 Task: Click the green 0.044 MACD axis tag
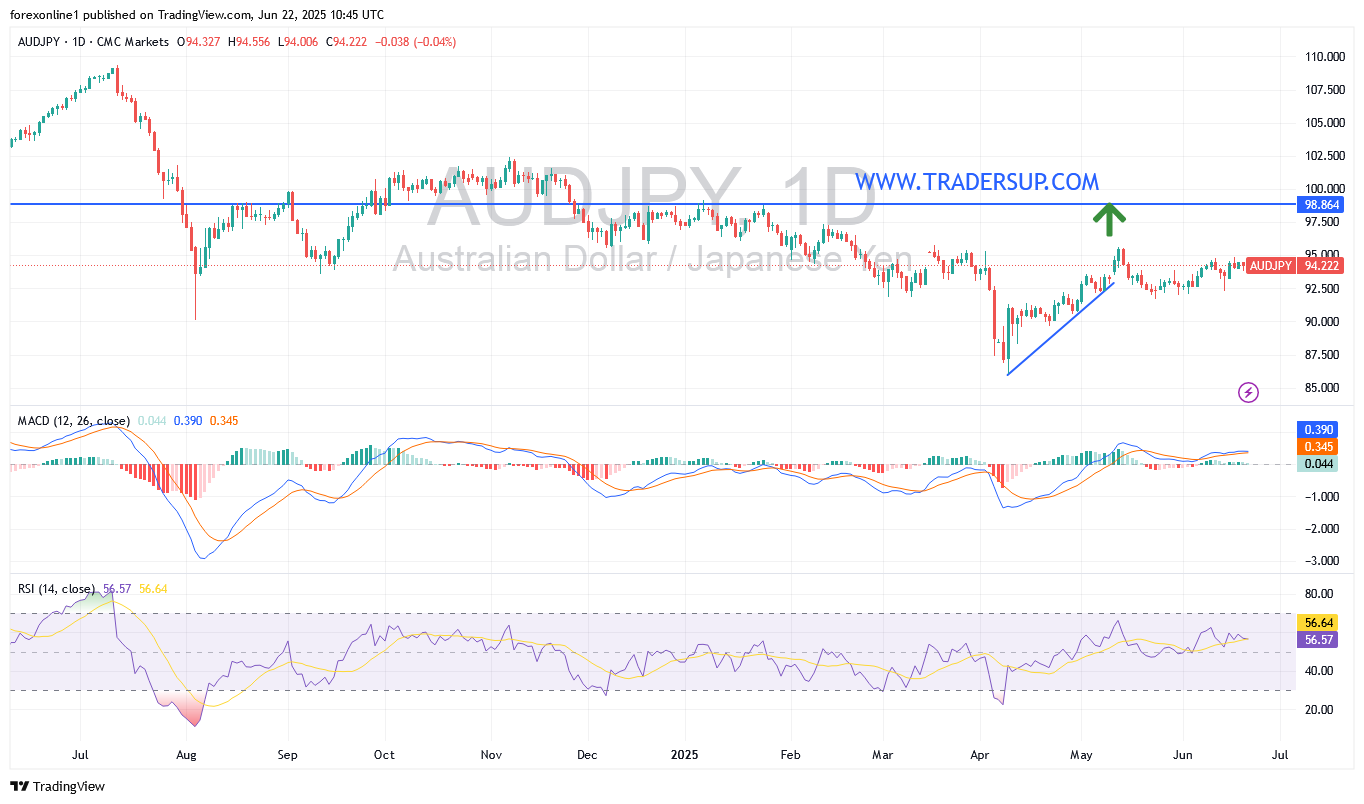tap(1317, 463)
